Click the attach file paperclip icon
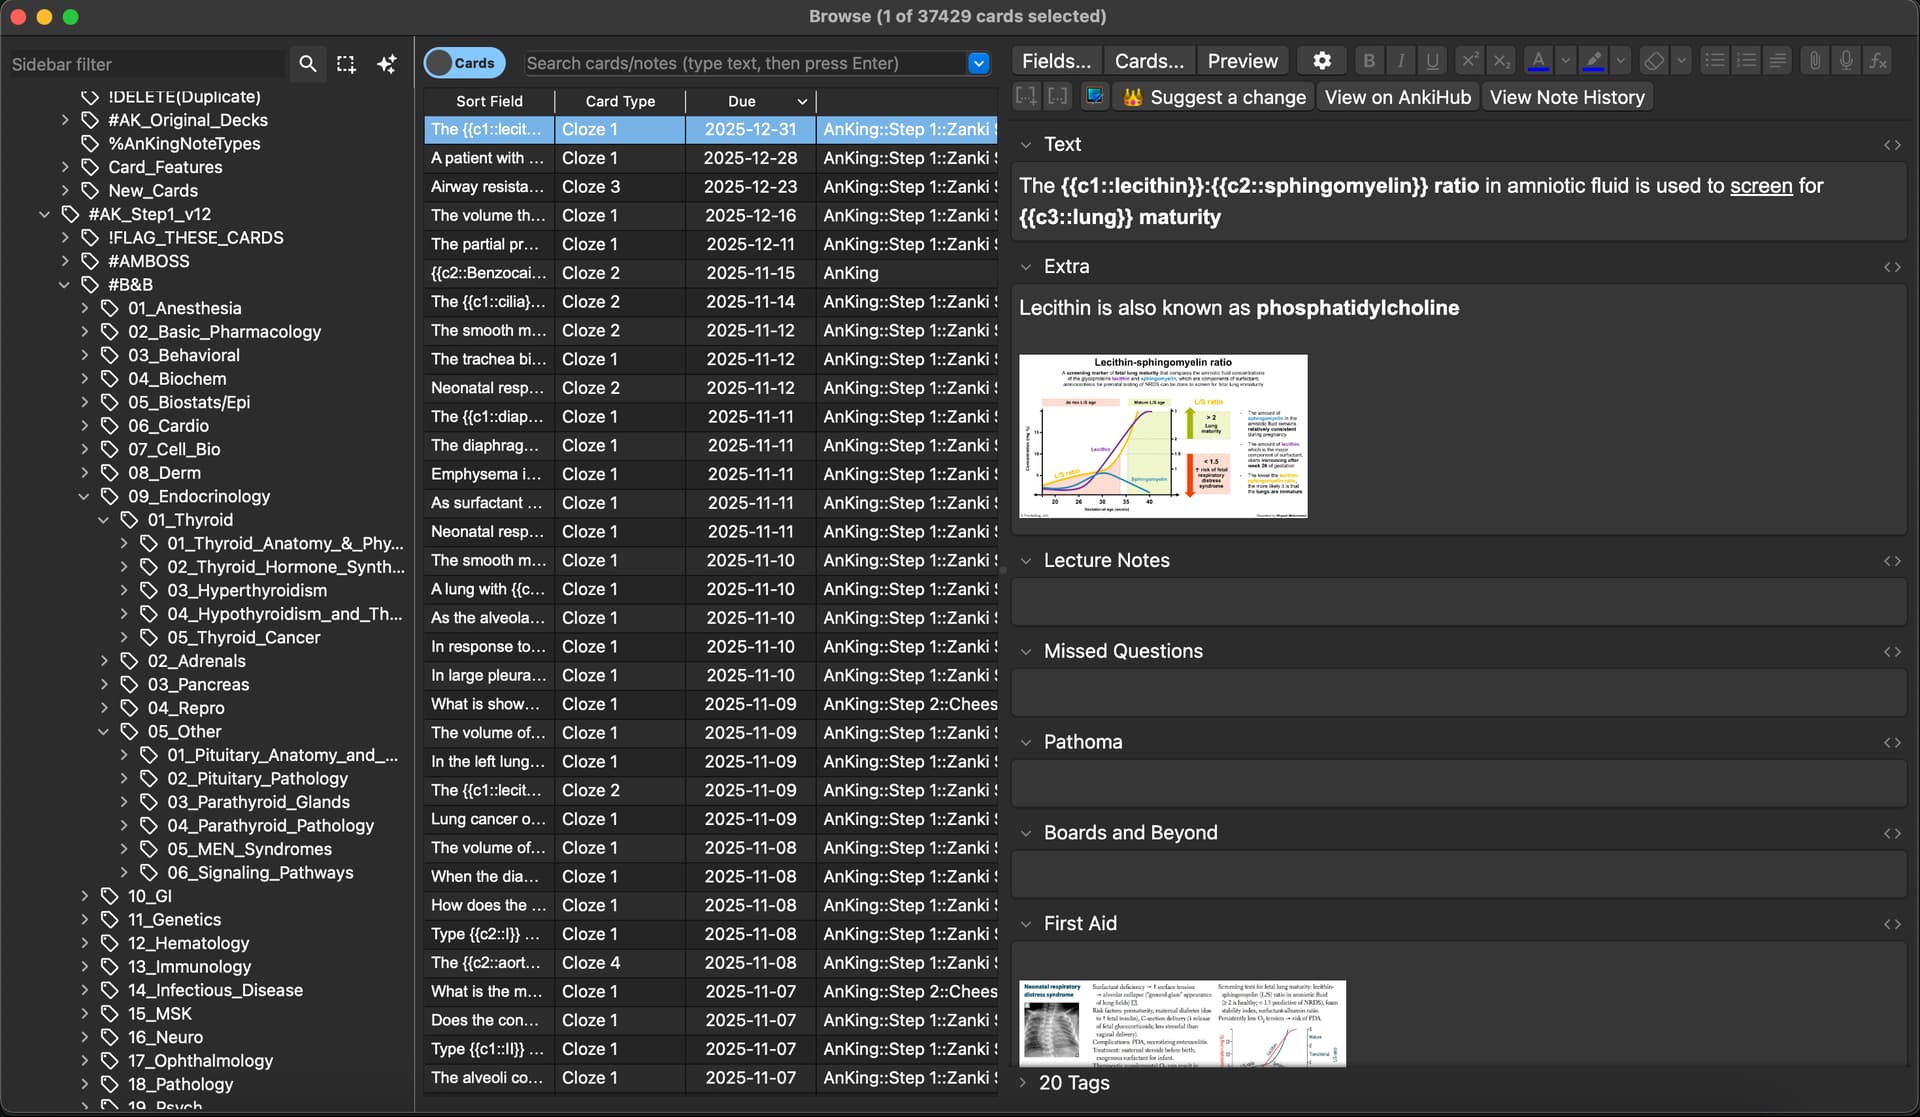1920x1117 pixels. point(1814,61)
